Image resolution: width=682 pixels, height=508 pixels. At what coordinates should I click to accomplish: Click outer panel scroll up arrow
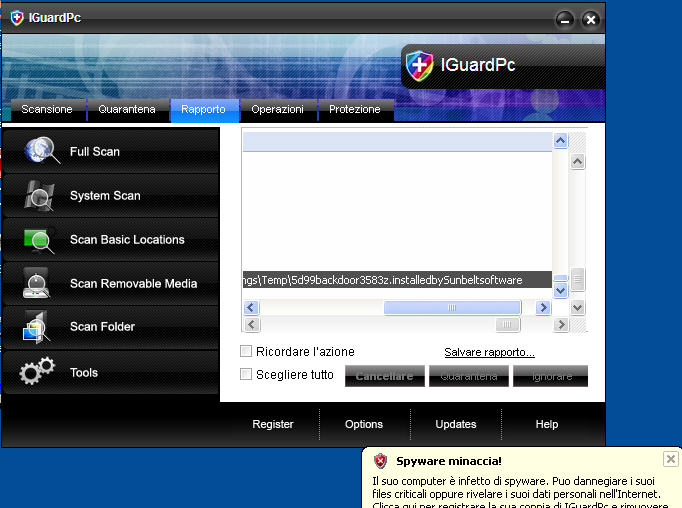[x=577, y=162]
